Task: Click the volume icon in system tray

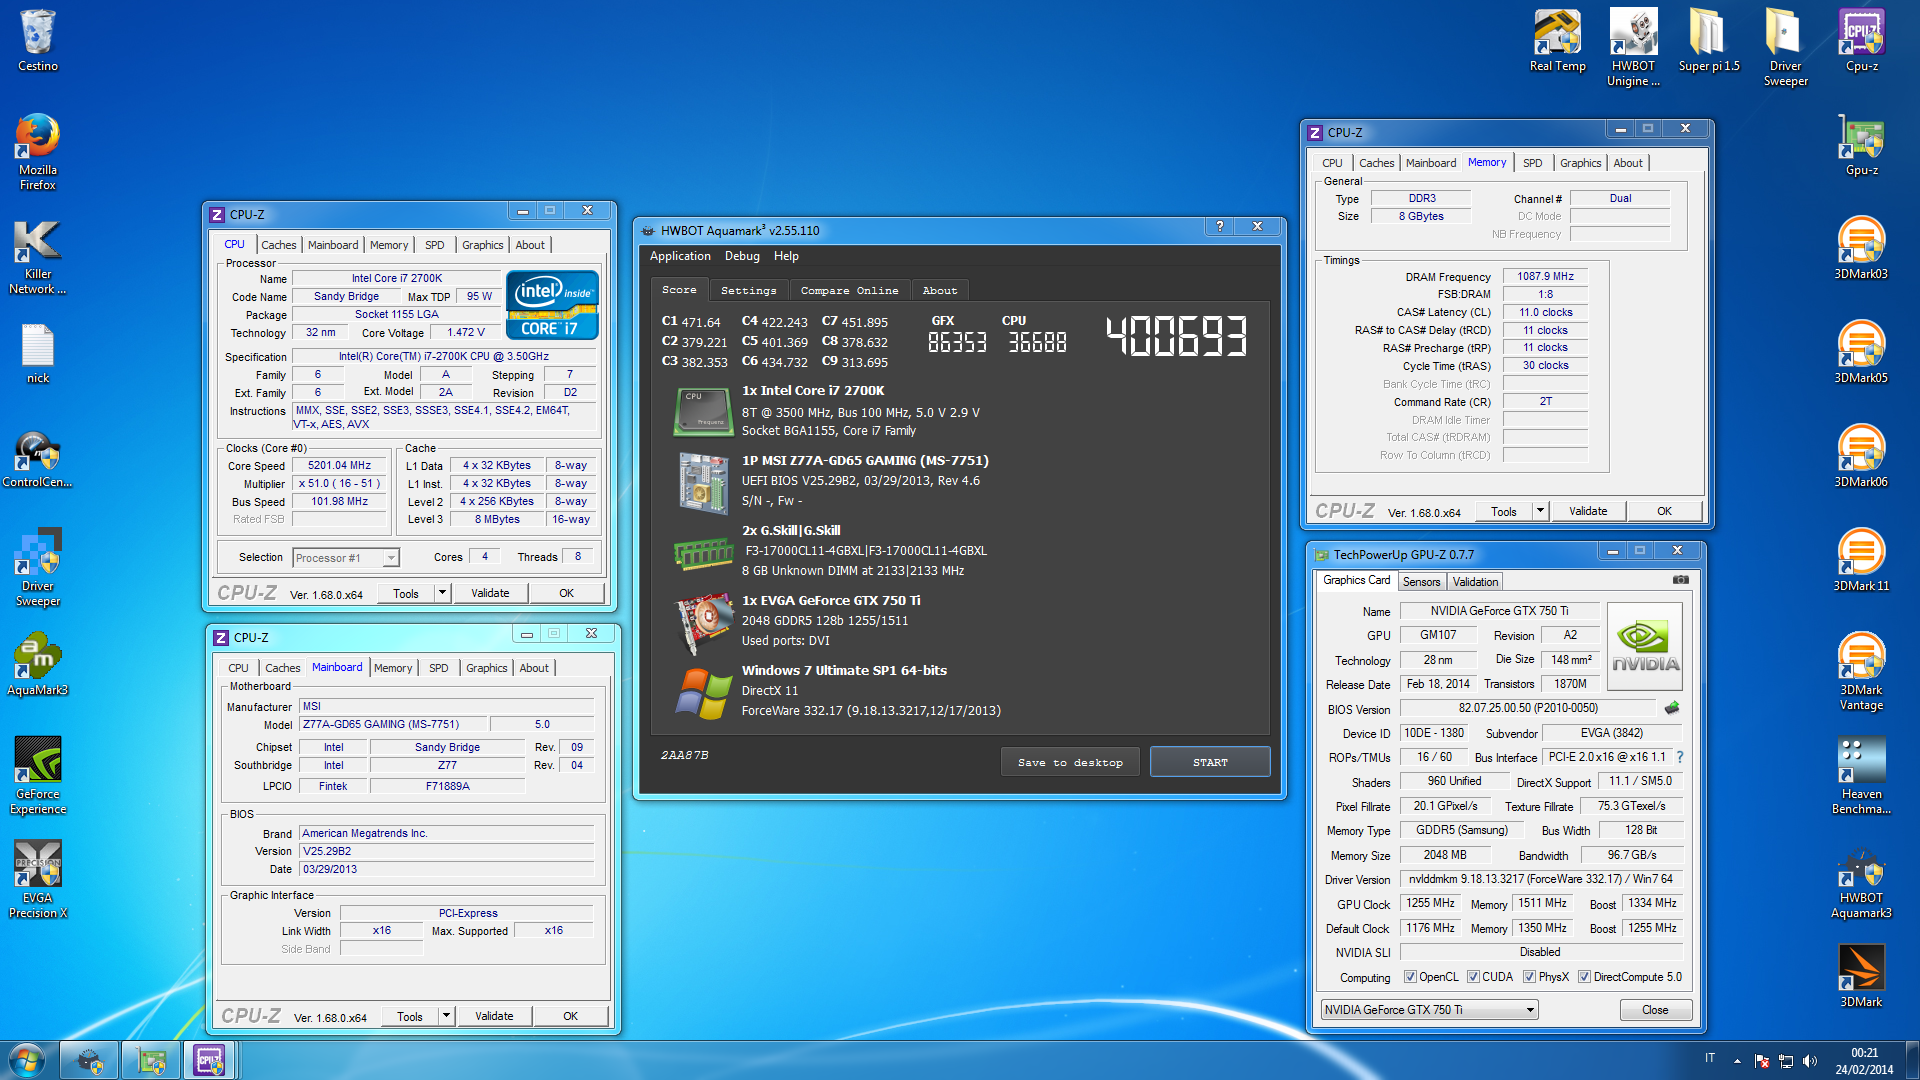Action: (x=1809, y=1061)
